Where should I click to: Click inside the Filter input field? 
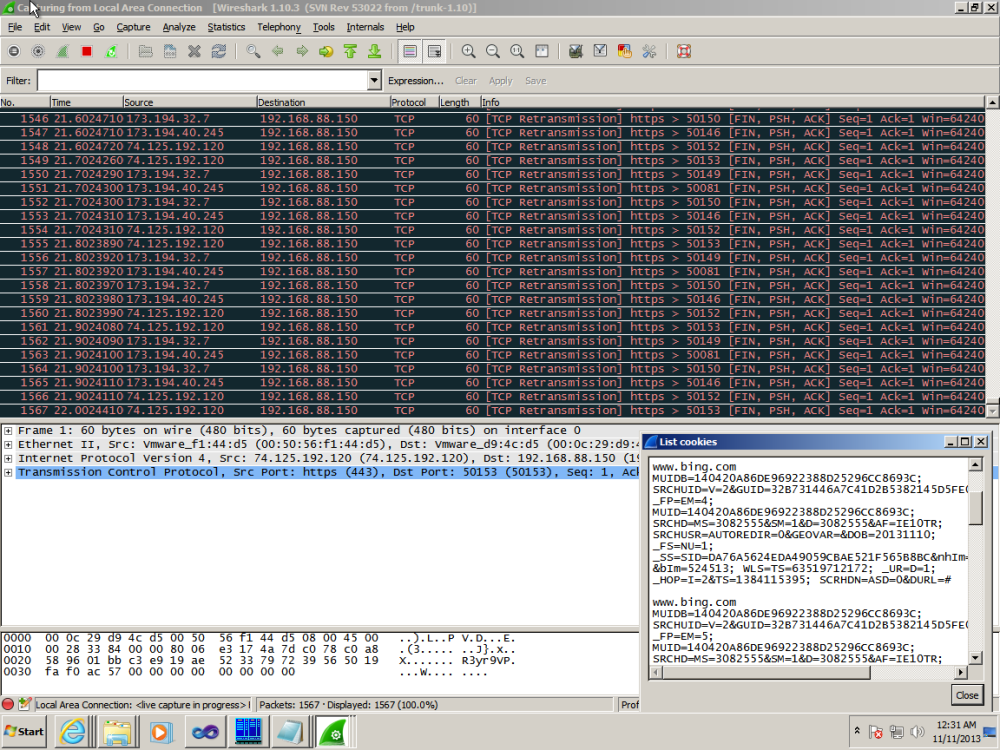click(x=200, y=80)
